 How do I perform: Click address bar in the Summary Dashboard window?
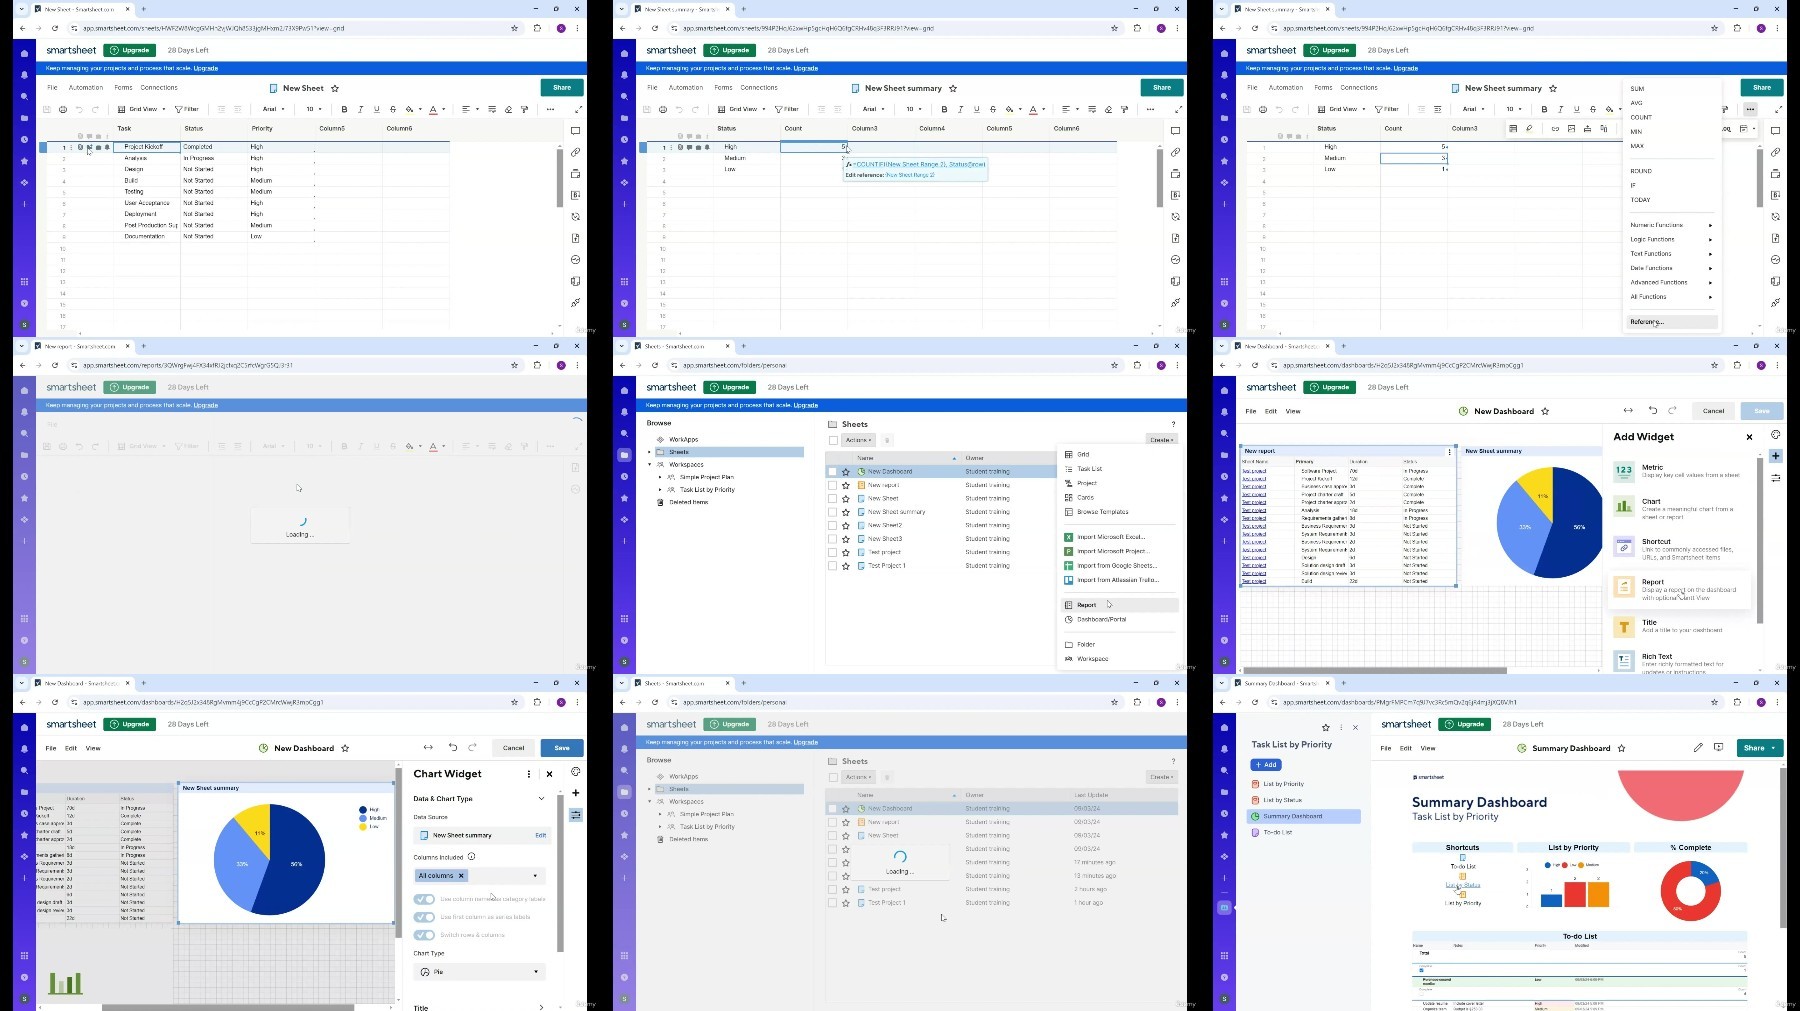pyautogui.click(x=1493, y=702)
